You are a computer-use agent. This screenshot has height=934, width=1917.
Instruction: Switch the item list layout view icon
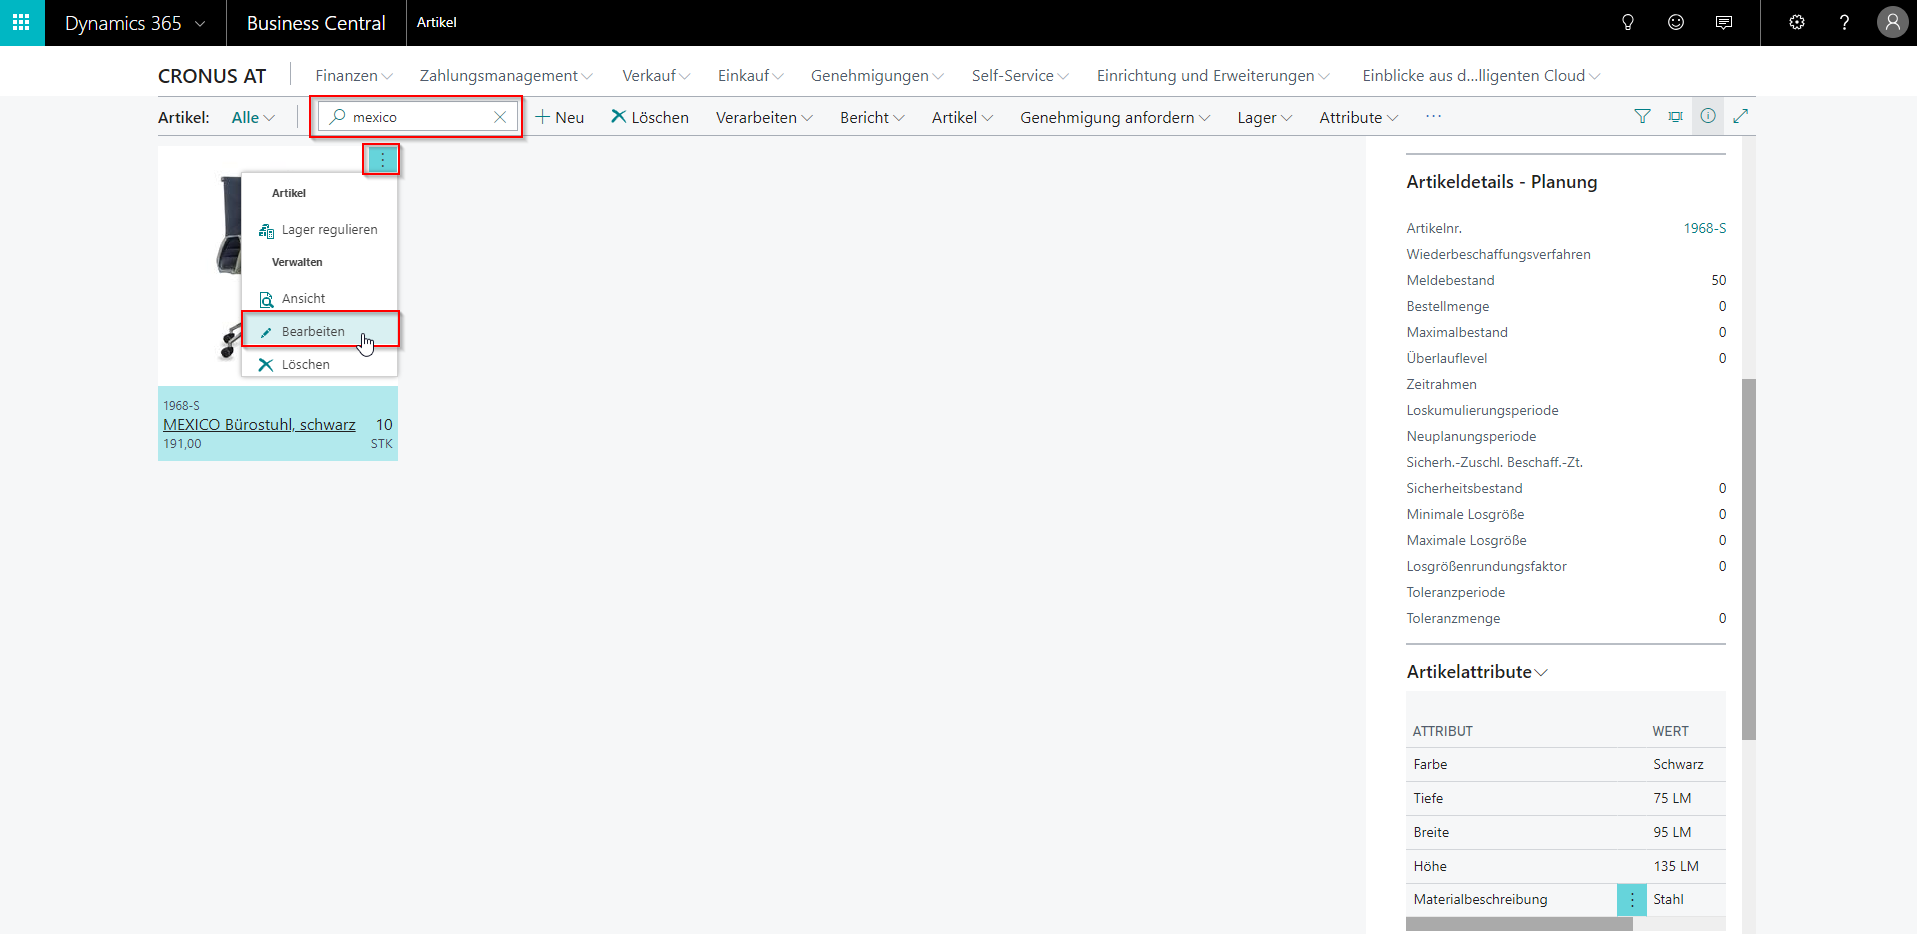coord(1675,116)
